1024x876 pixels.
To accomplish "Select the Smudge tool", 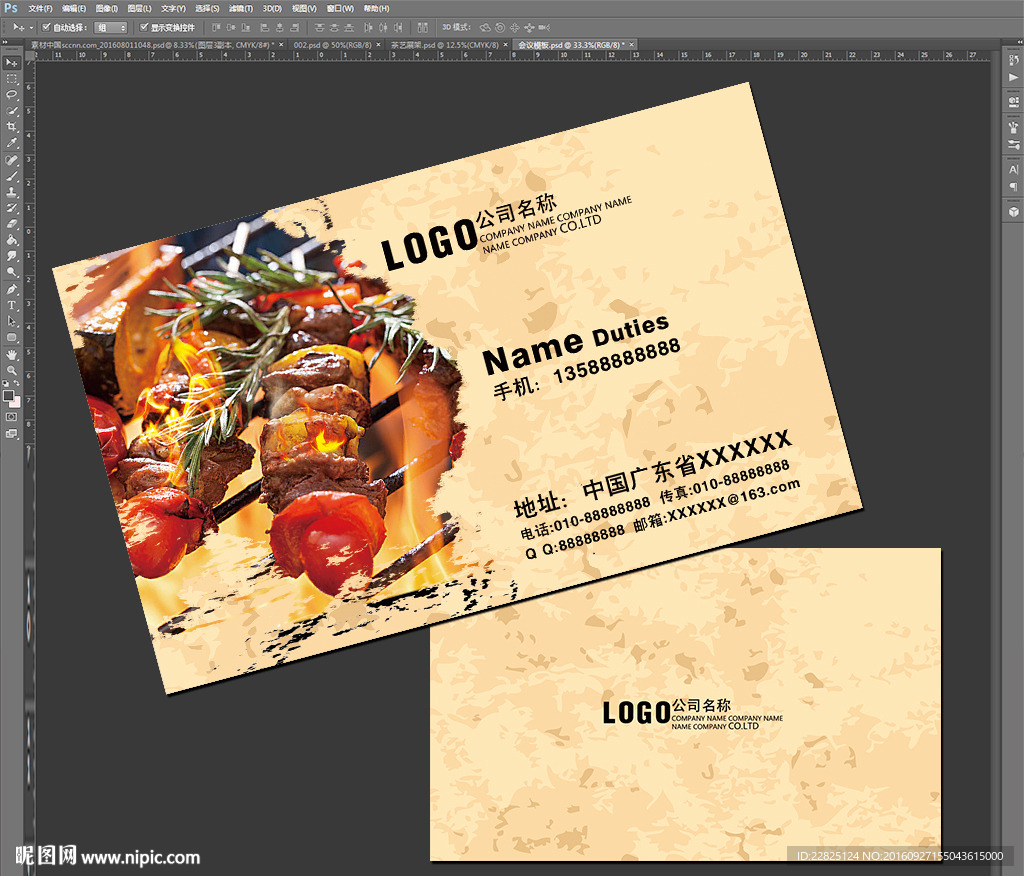I will pos(11,256).
